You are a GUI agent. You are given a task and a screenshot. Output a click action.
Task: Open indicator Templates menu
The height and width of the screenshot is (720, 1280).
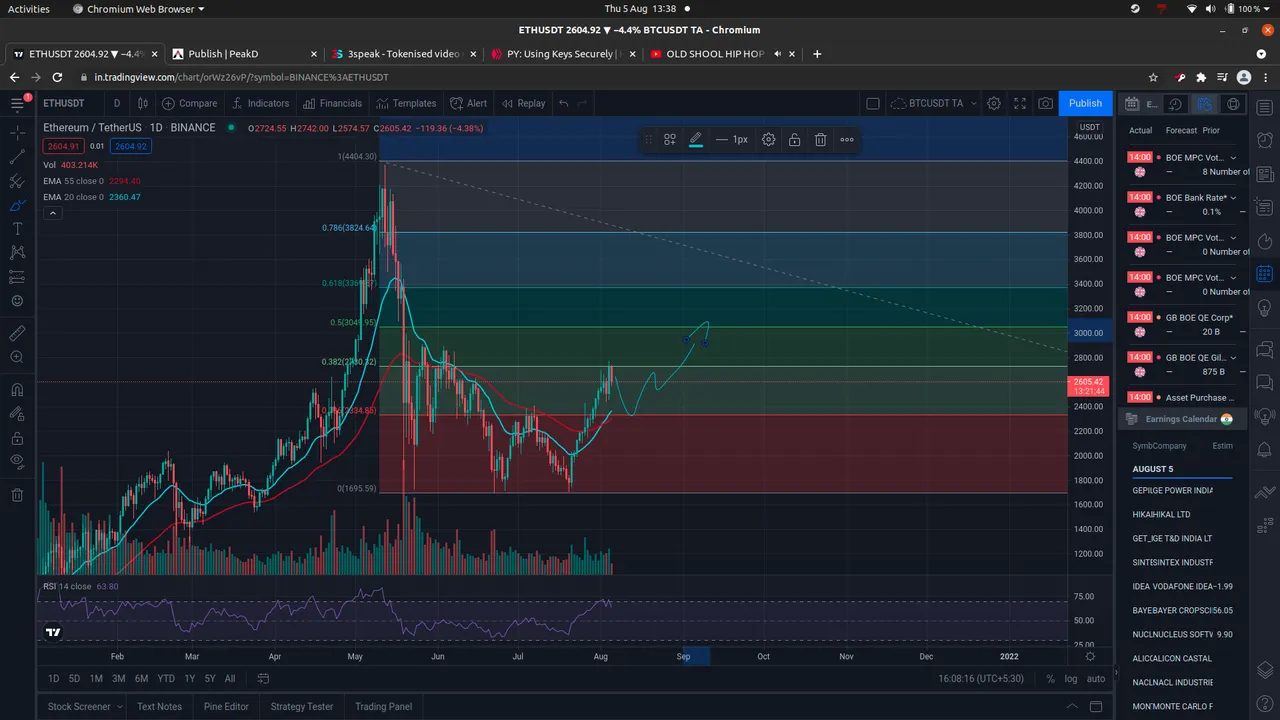coord(406,103)
